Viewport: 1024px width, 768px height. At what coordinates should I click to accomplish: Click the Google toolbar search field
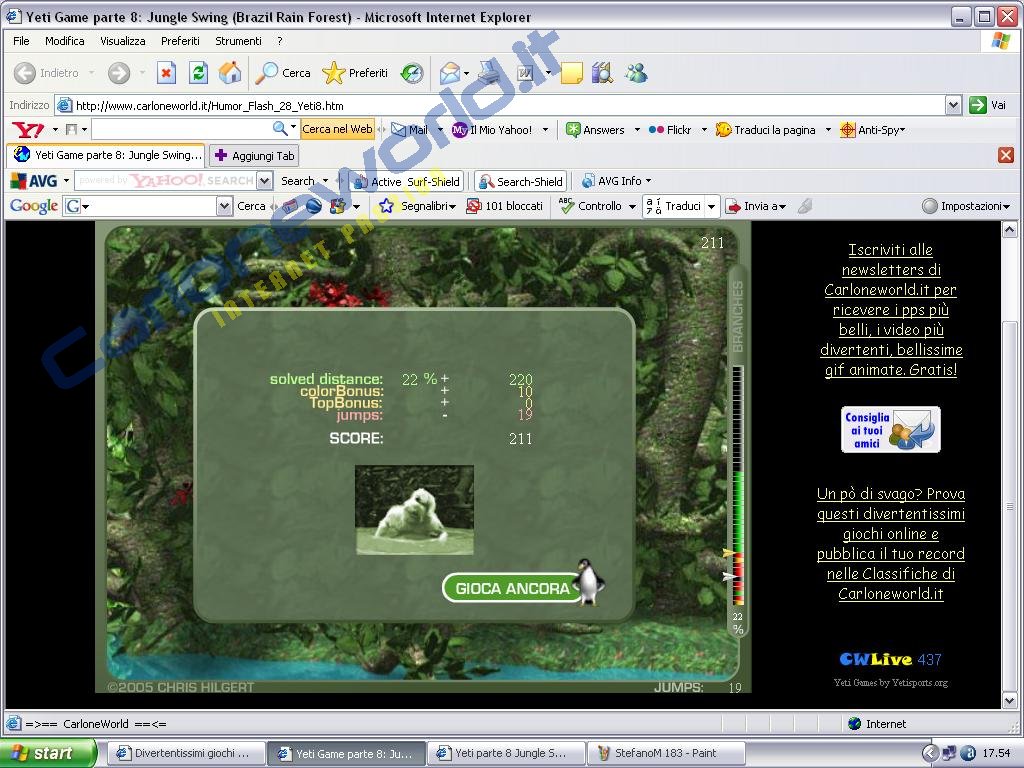[151, 206]
